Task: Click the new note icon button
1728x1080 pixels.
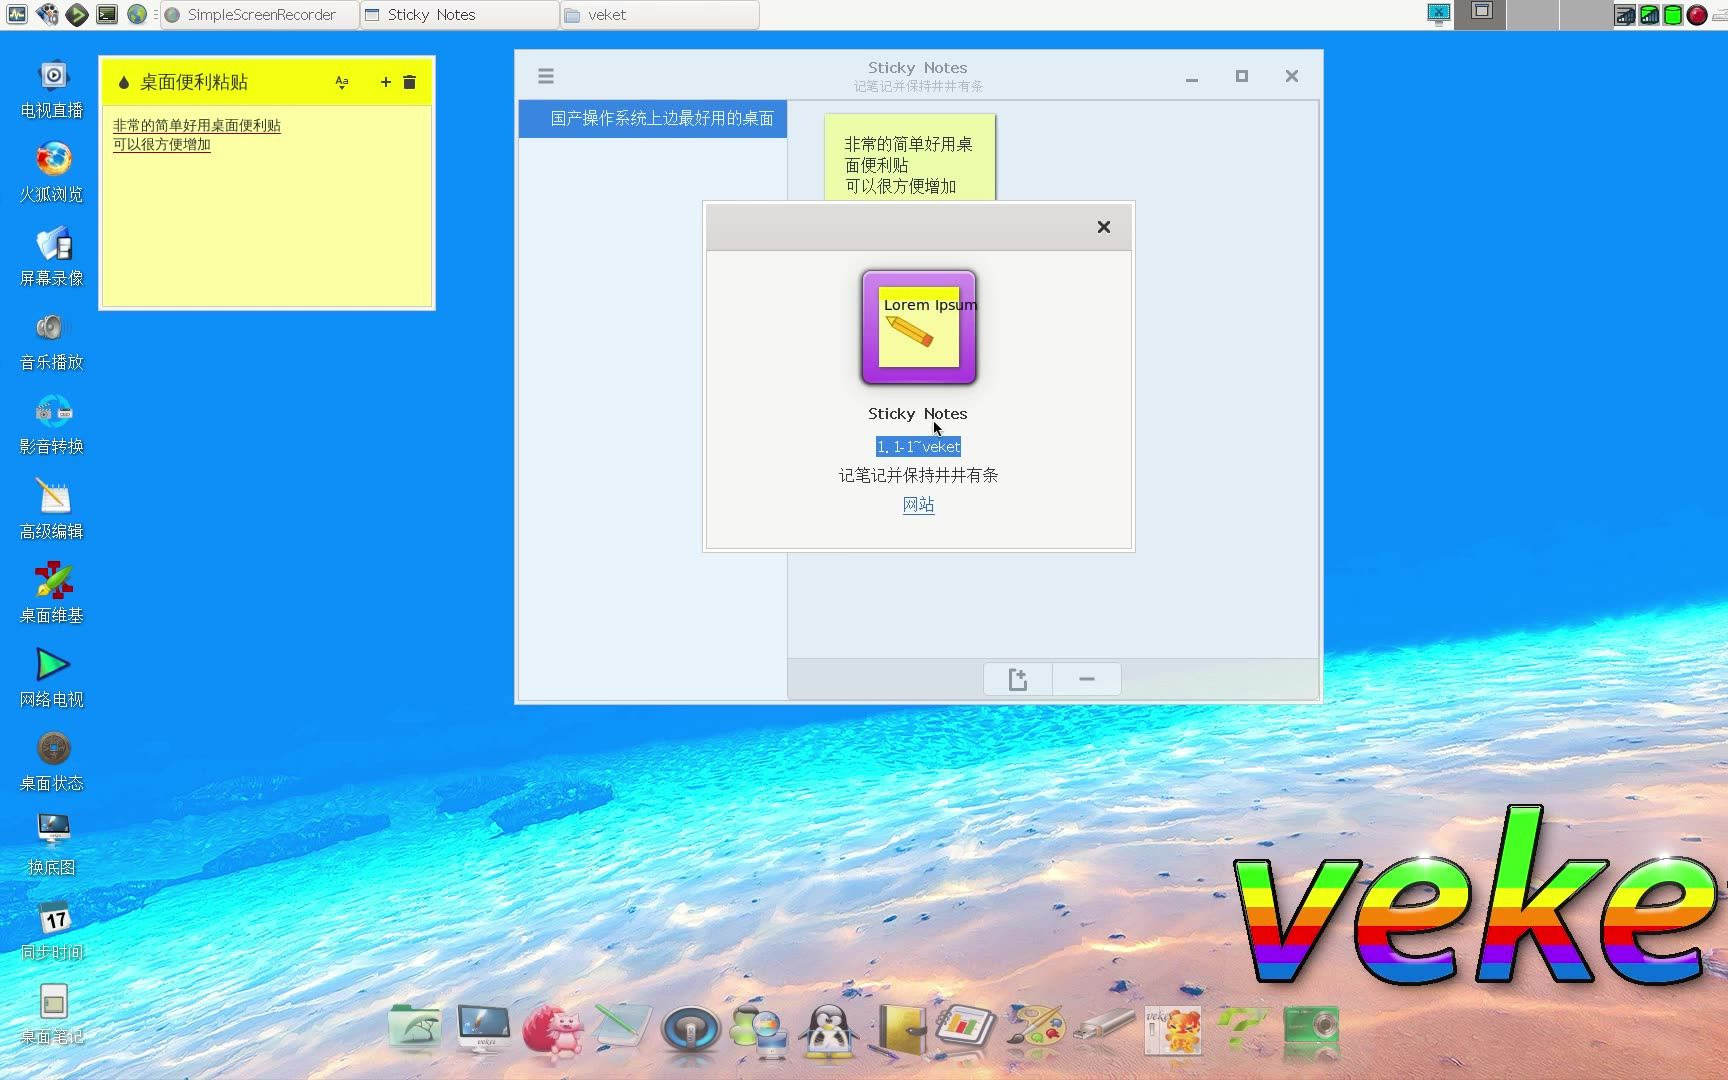Action: tap(1018, 679)
